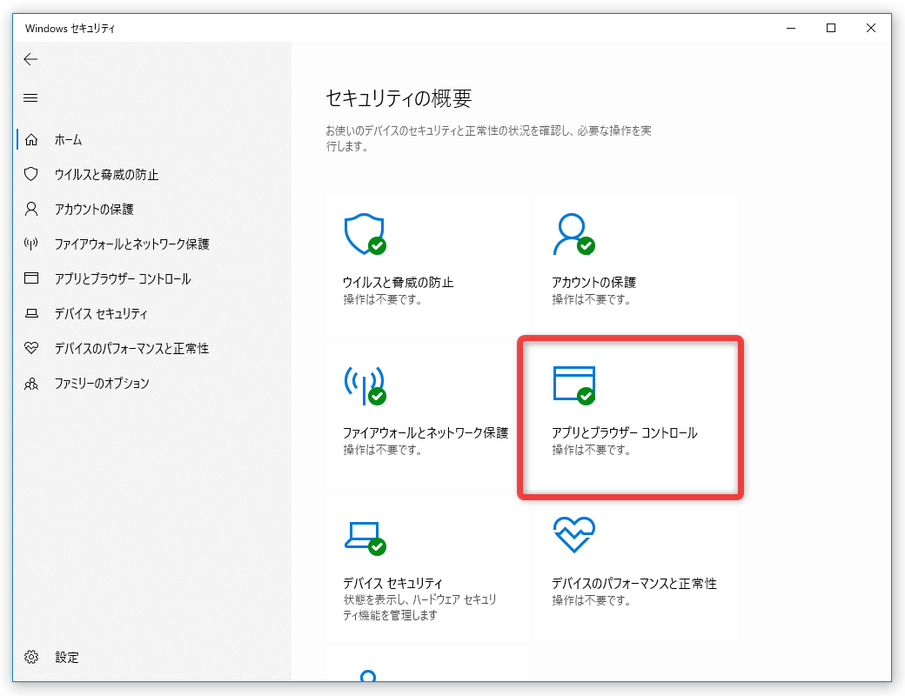Click 操作は不要です under device performance tile

591,601
